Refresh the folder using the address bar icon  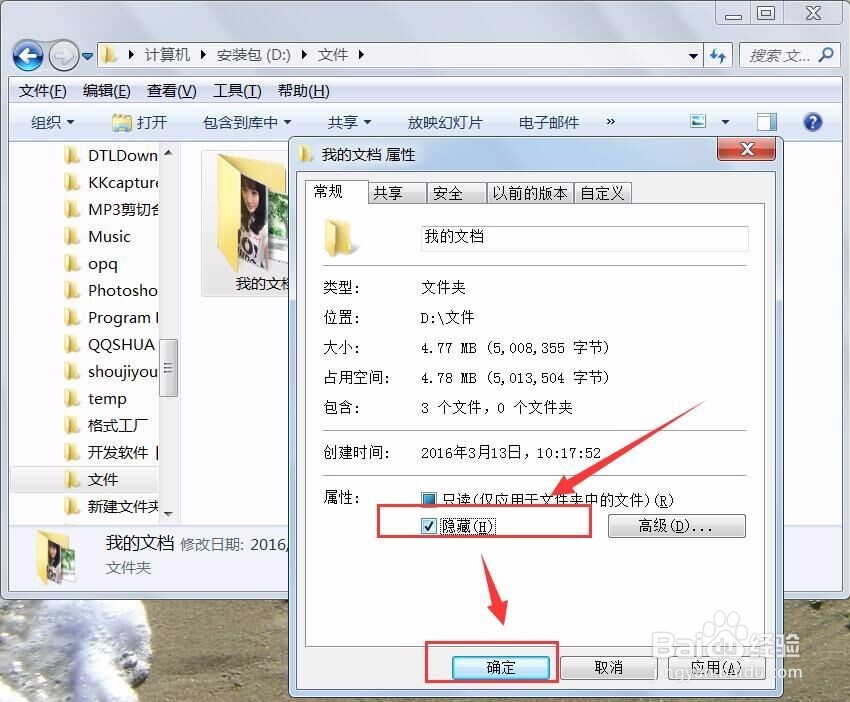pyautogui.click(x=719, y=55)
